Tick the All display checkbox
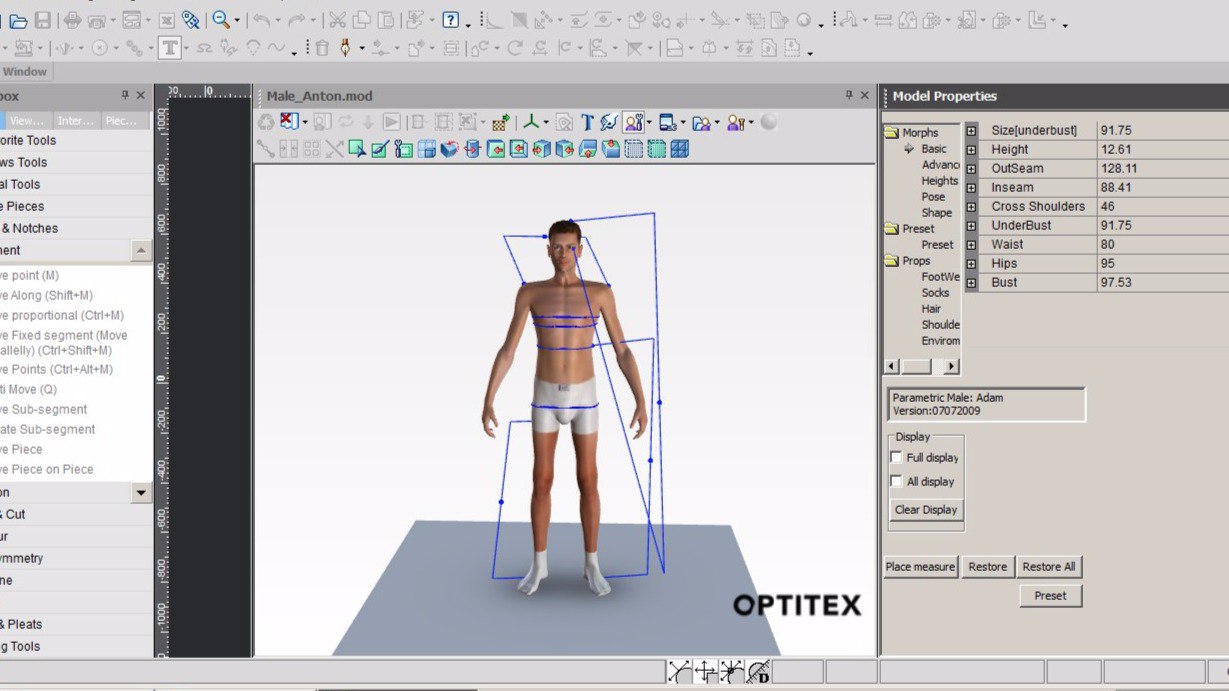The height and width of the screenshot is (691, 1229). [x=896, y=482]
